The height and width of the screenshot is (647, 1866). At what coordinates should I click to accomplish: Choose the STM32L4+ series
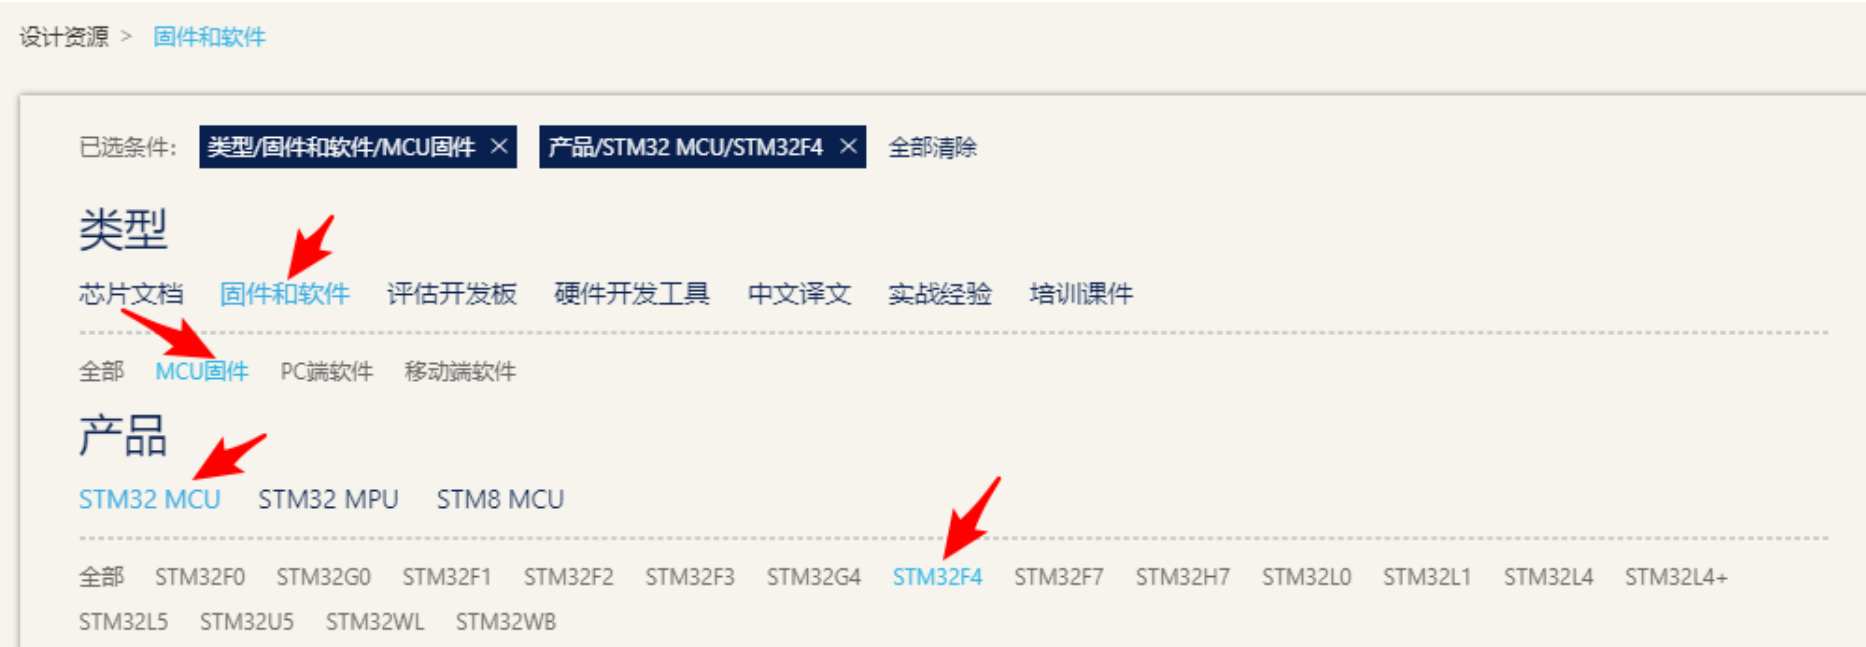(1676, 577)
